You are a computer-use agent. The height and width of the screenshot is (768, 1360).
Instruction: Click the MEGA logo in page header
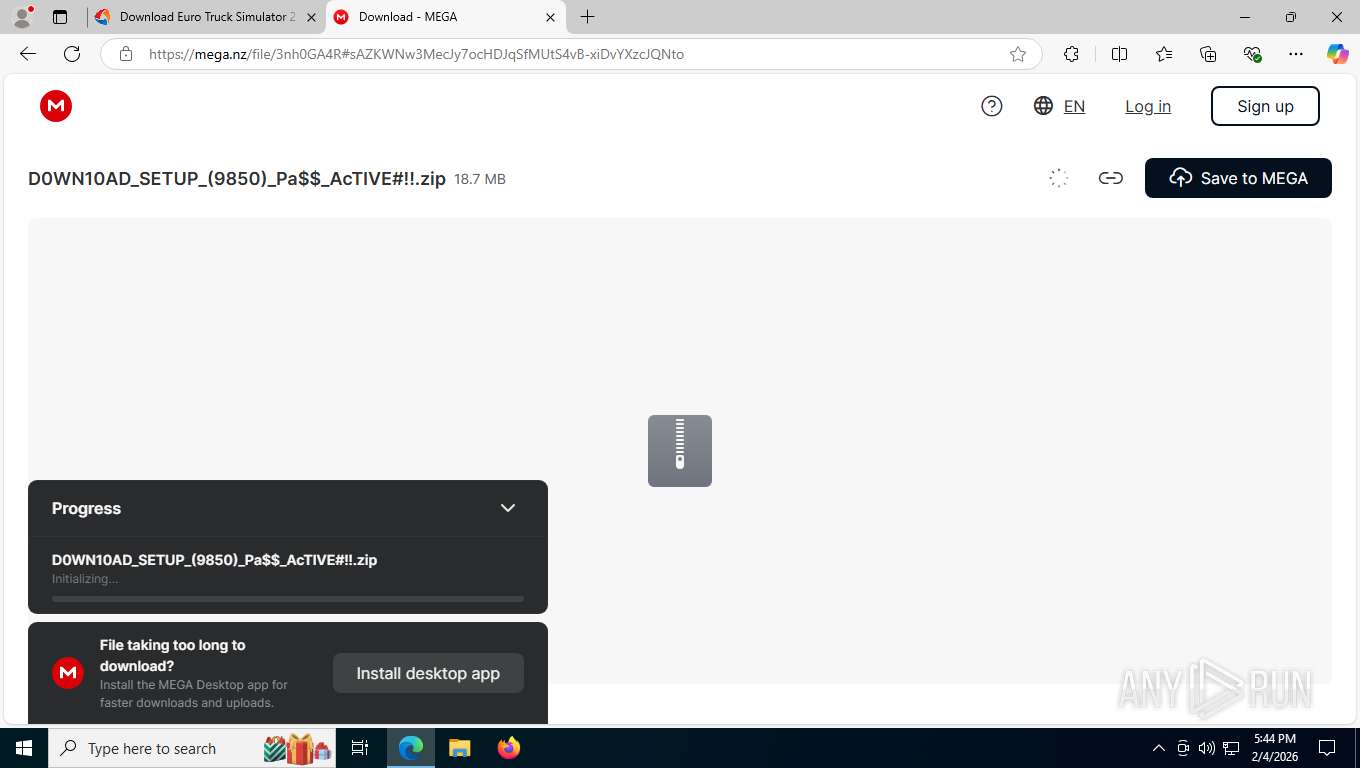[56, 106]
